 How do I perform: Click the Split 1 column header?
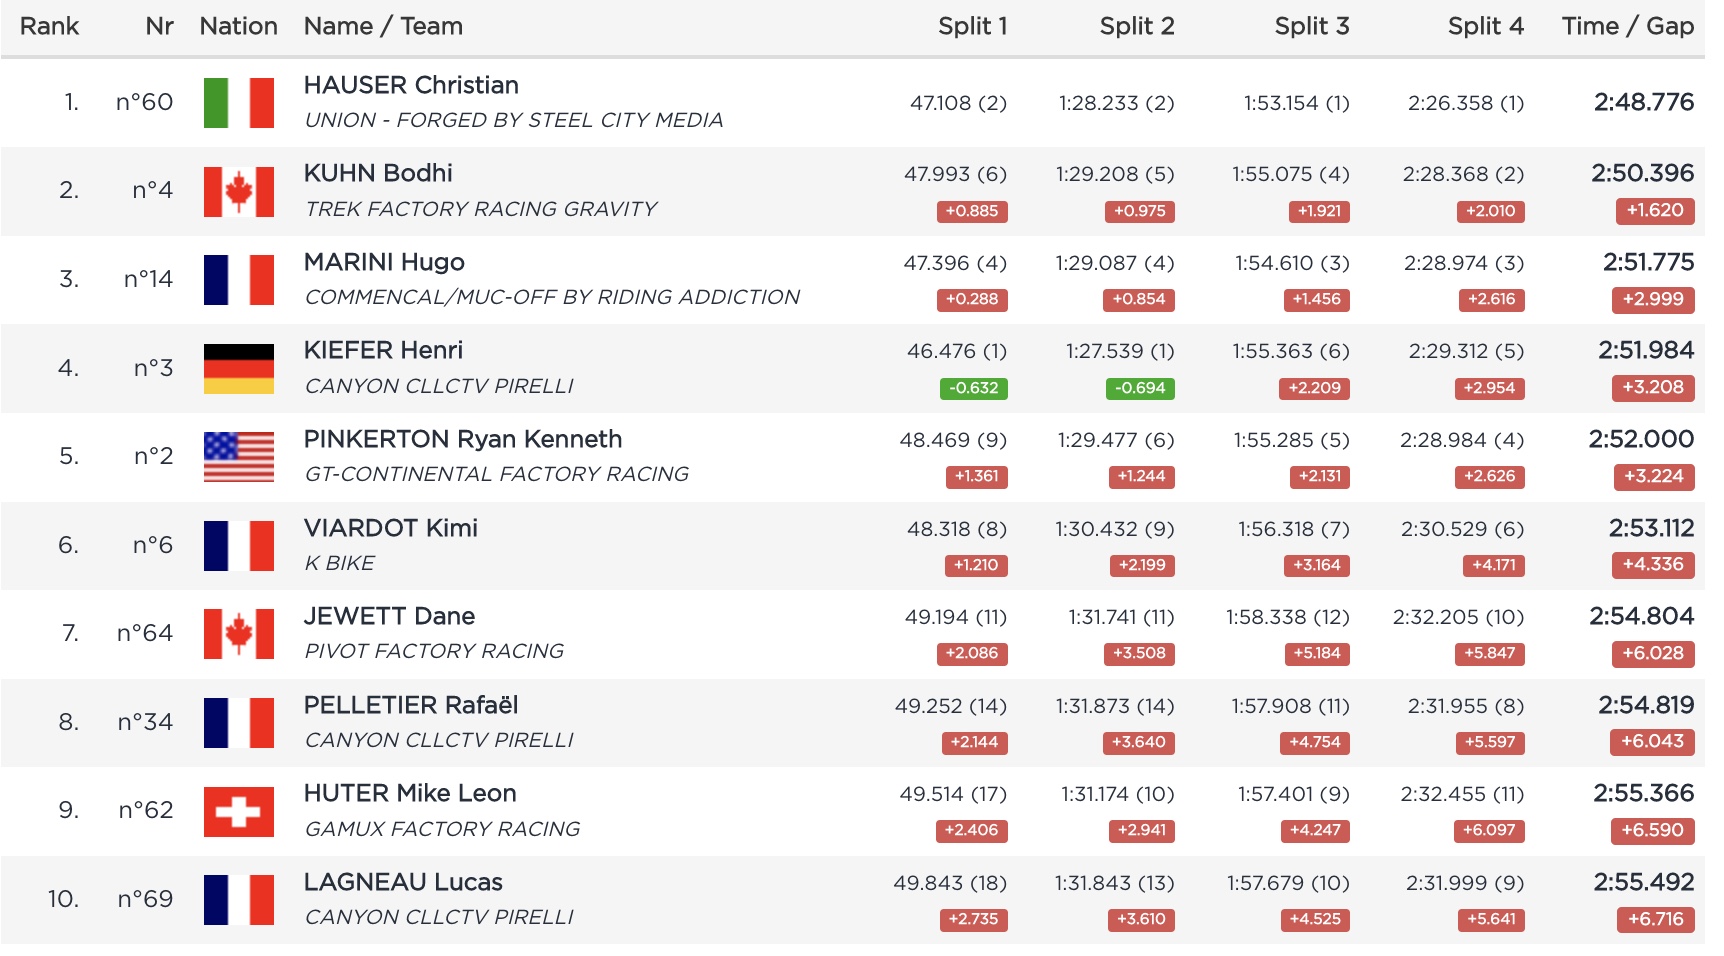click(x=972, y=27)
